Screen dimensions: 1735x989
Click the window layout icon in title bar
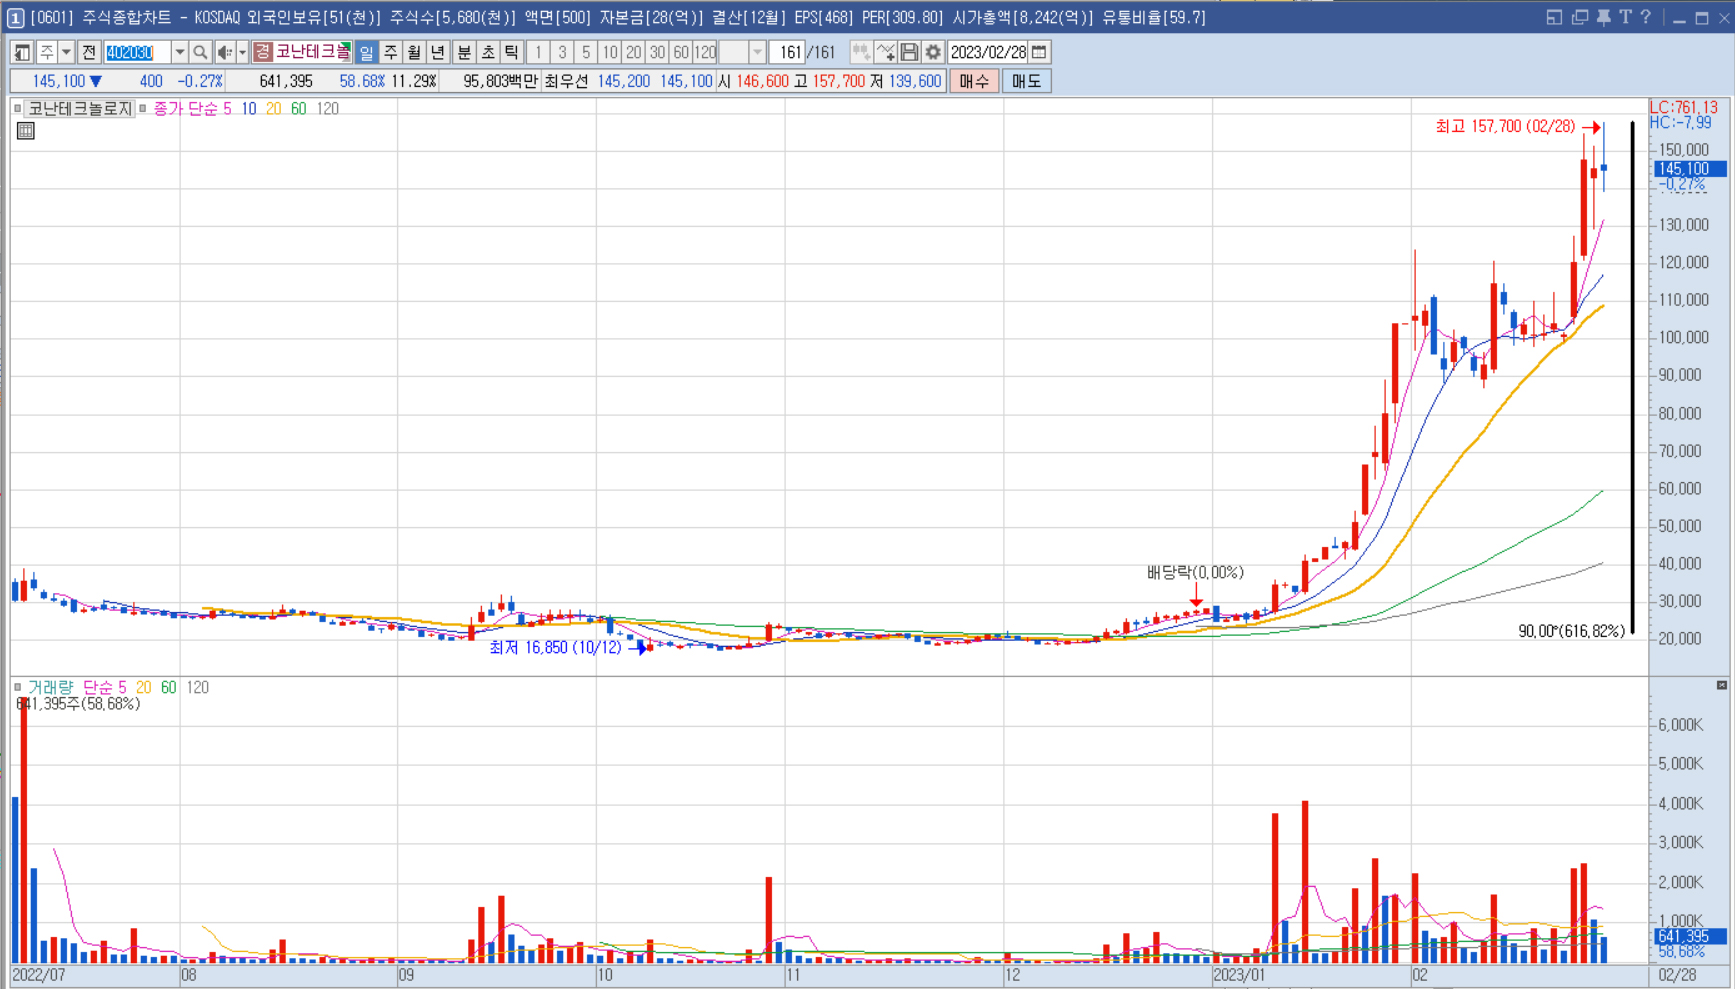point(1554,17)
